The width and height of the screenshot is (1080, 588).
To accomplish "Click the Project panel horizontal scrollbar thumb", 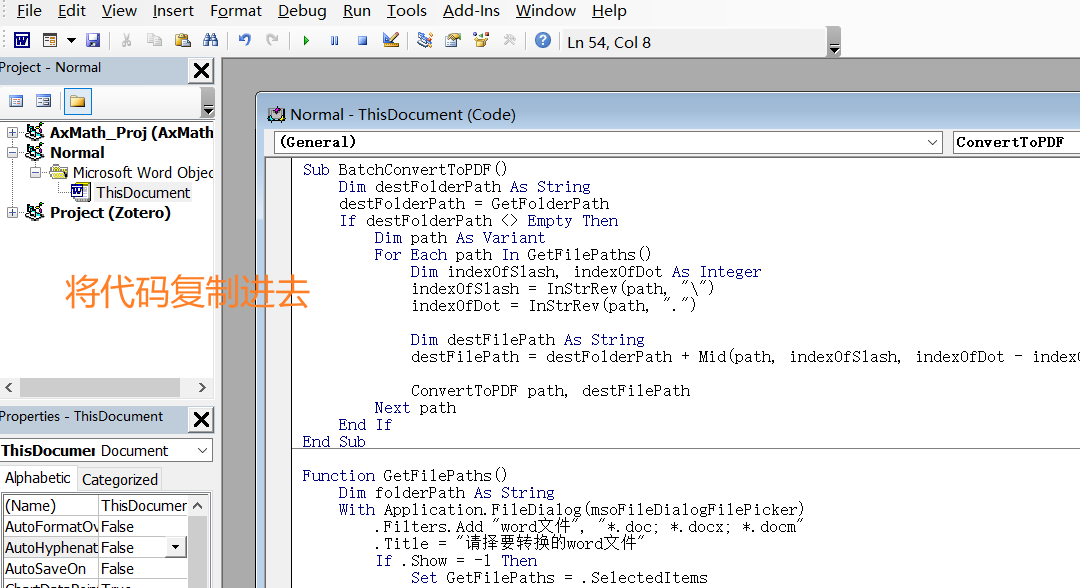I will pos(100,387).
